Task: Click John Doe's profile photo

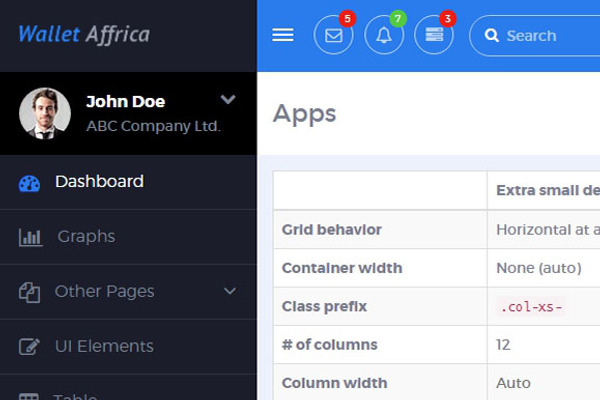Action: click(45, 113)
